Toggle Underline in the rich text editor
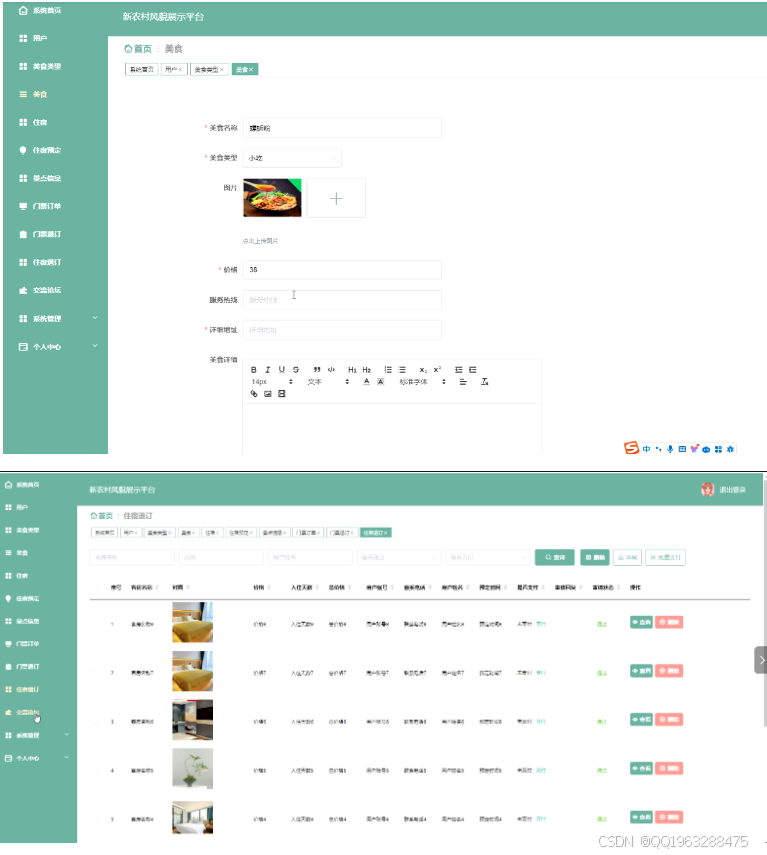The height and width of the screenshot is (855, 767). [x=282, y=370]
